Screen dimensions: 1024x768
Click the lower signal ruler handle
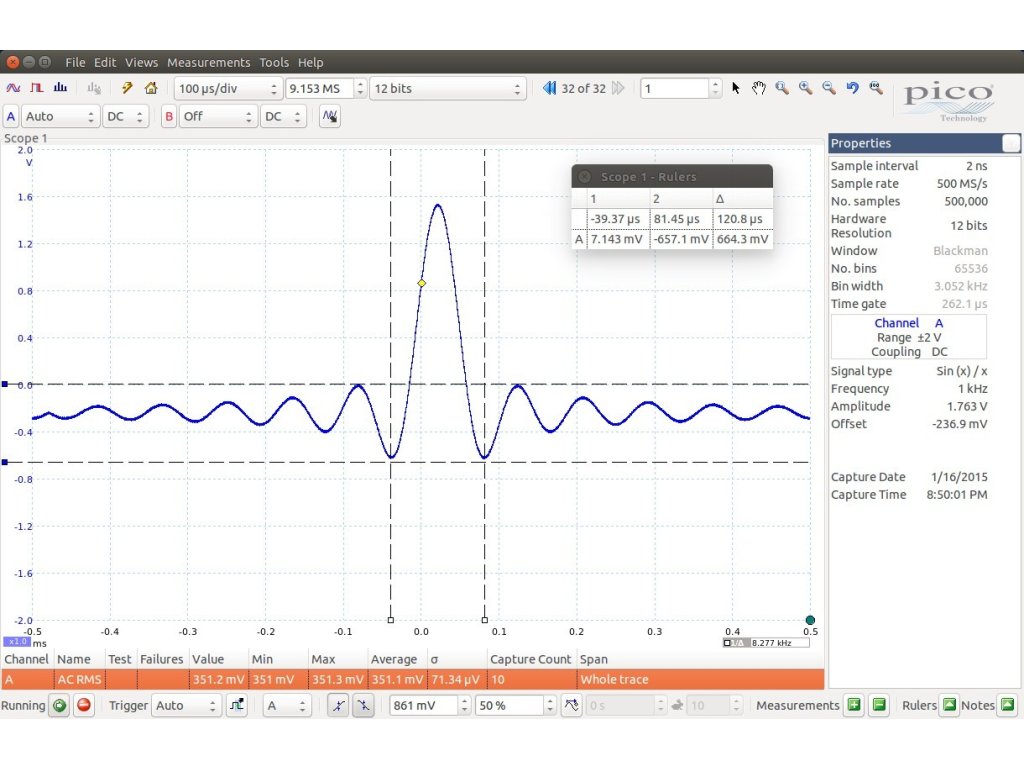point(5,462)
